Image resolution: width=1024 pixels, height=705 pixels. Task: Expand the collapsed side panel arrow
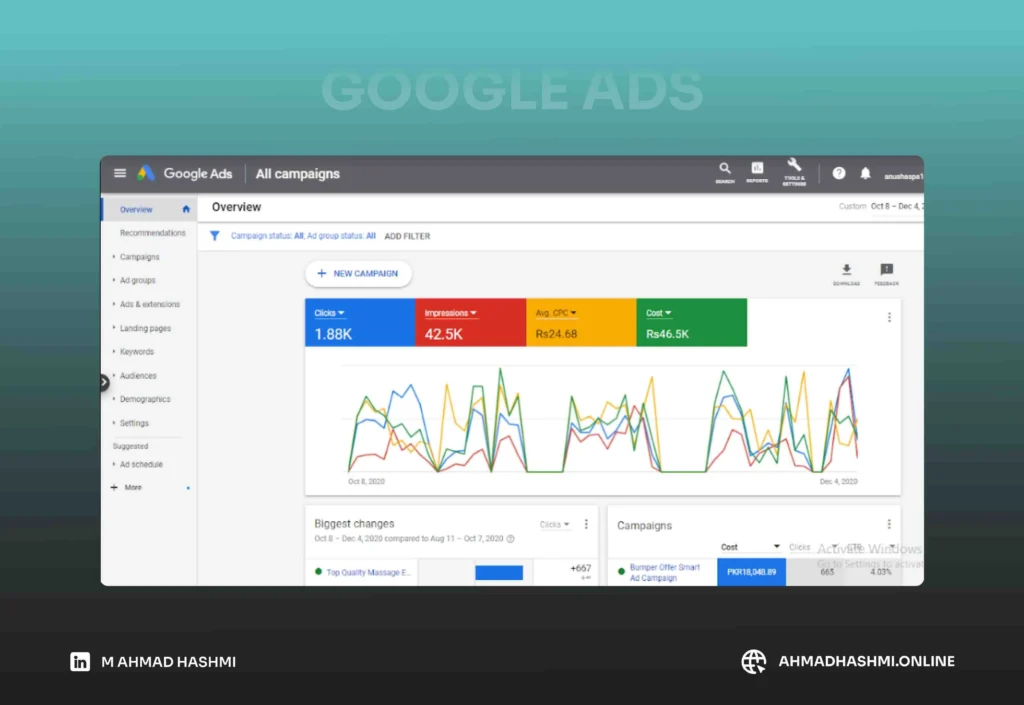104,382
